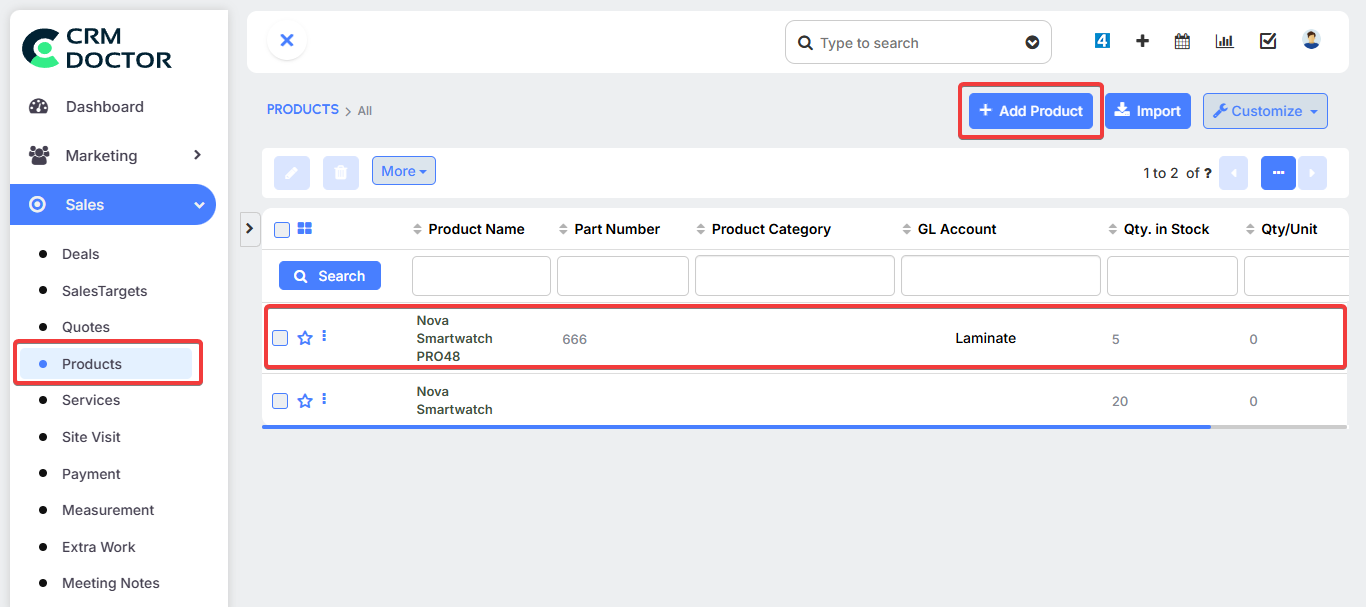Open the tasks checkmark icon

(1268, 41)
